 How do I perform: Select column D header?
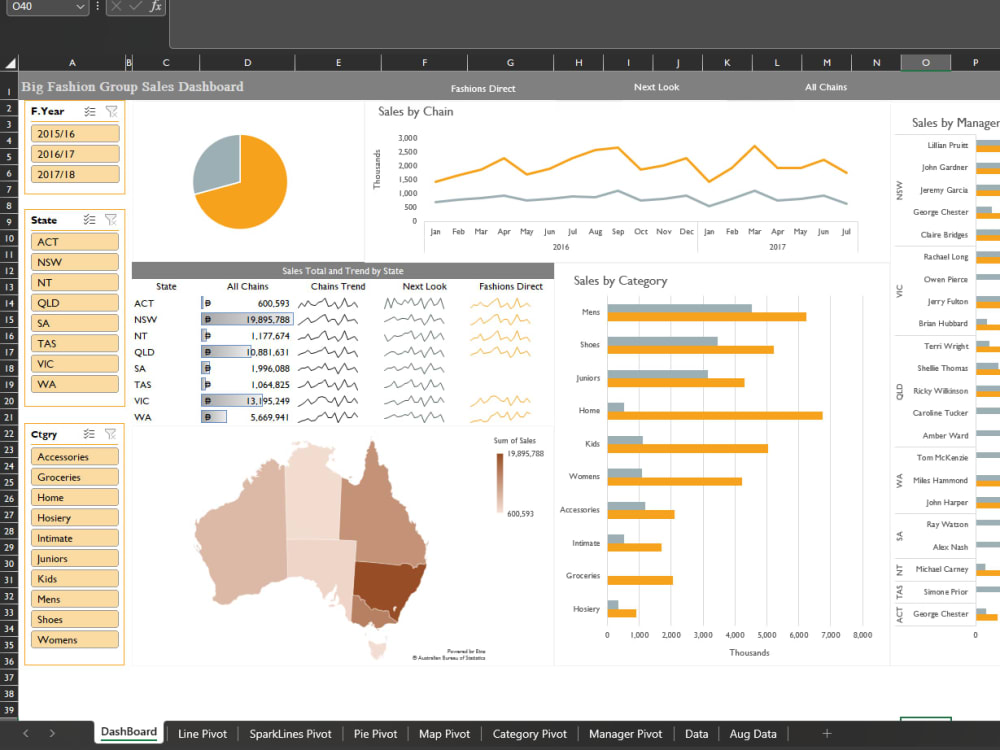[247, 62]
